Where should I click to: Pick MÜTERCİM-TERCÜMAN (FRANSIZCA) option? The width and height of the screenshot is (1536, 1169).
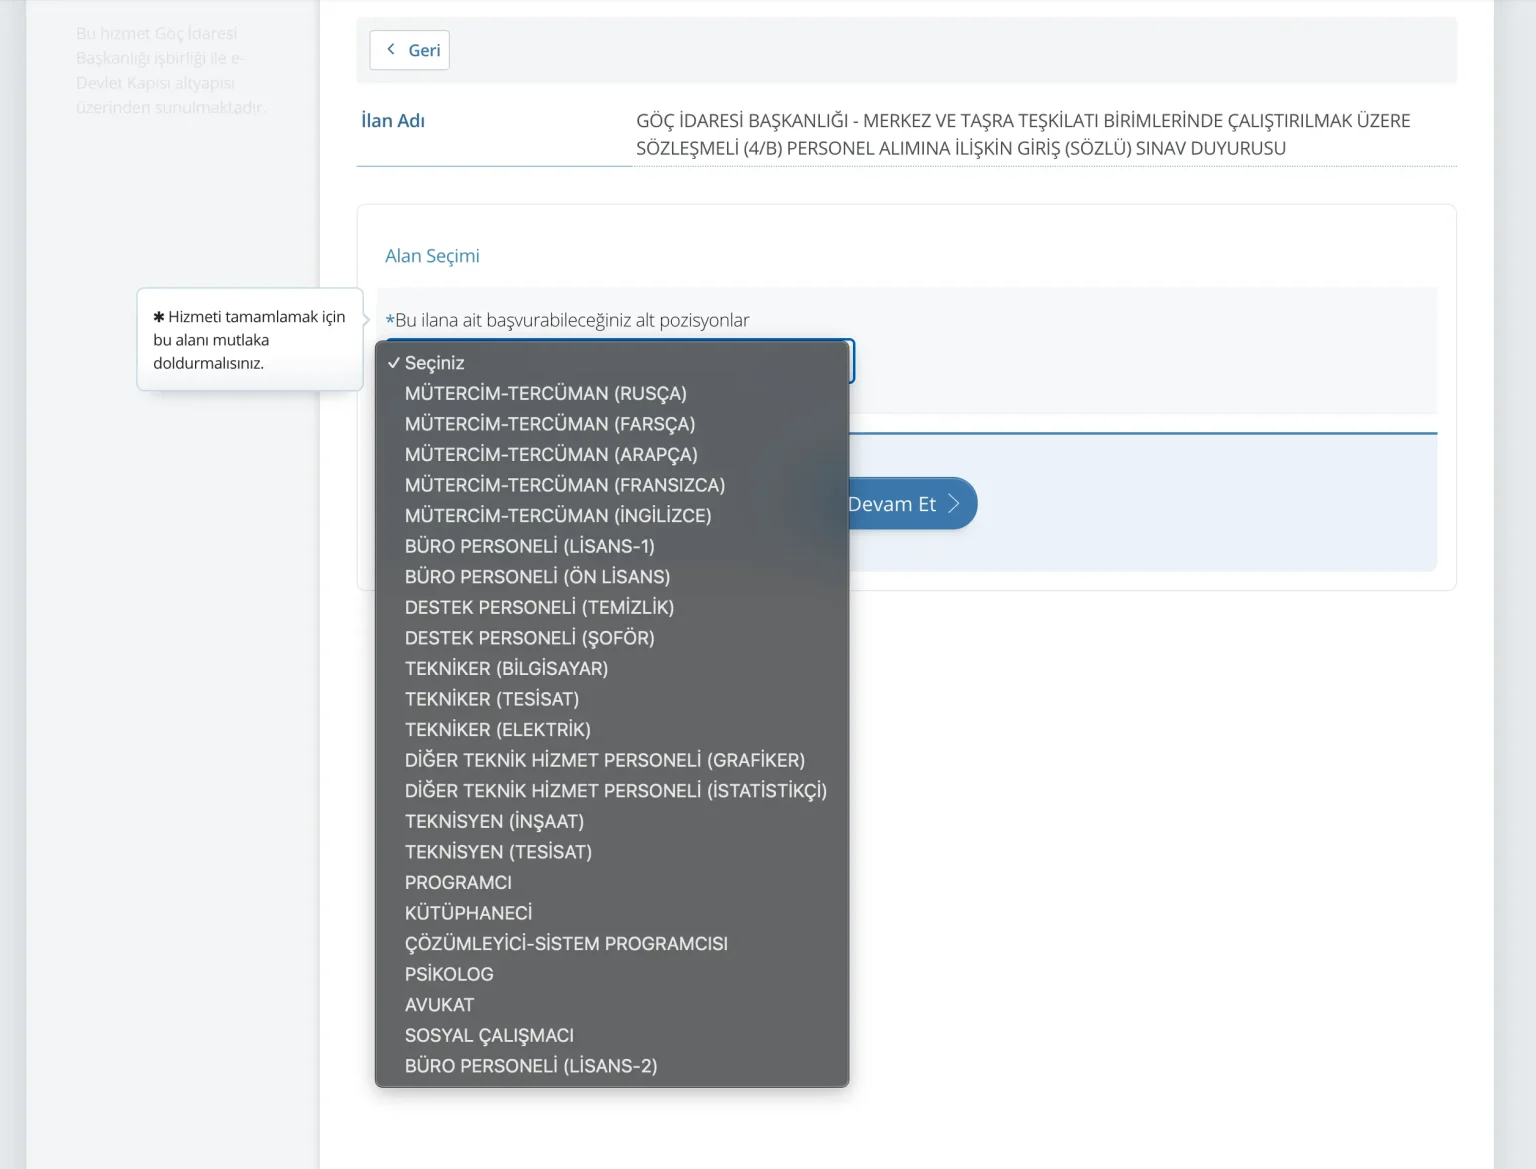coord(564,485)
